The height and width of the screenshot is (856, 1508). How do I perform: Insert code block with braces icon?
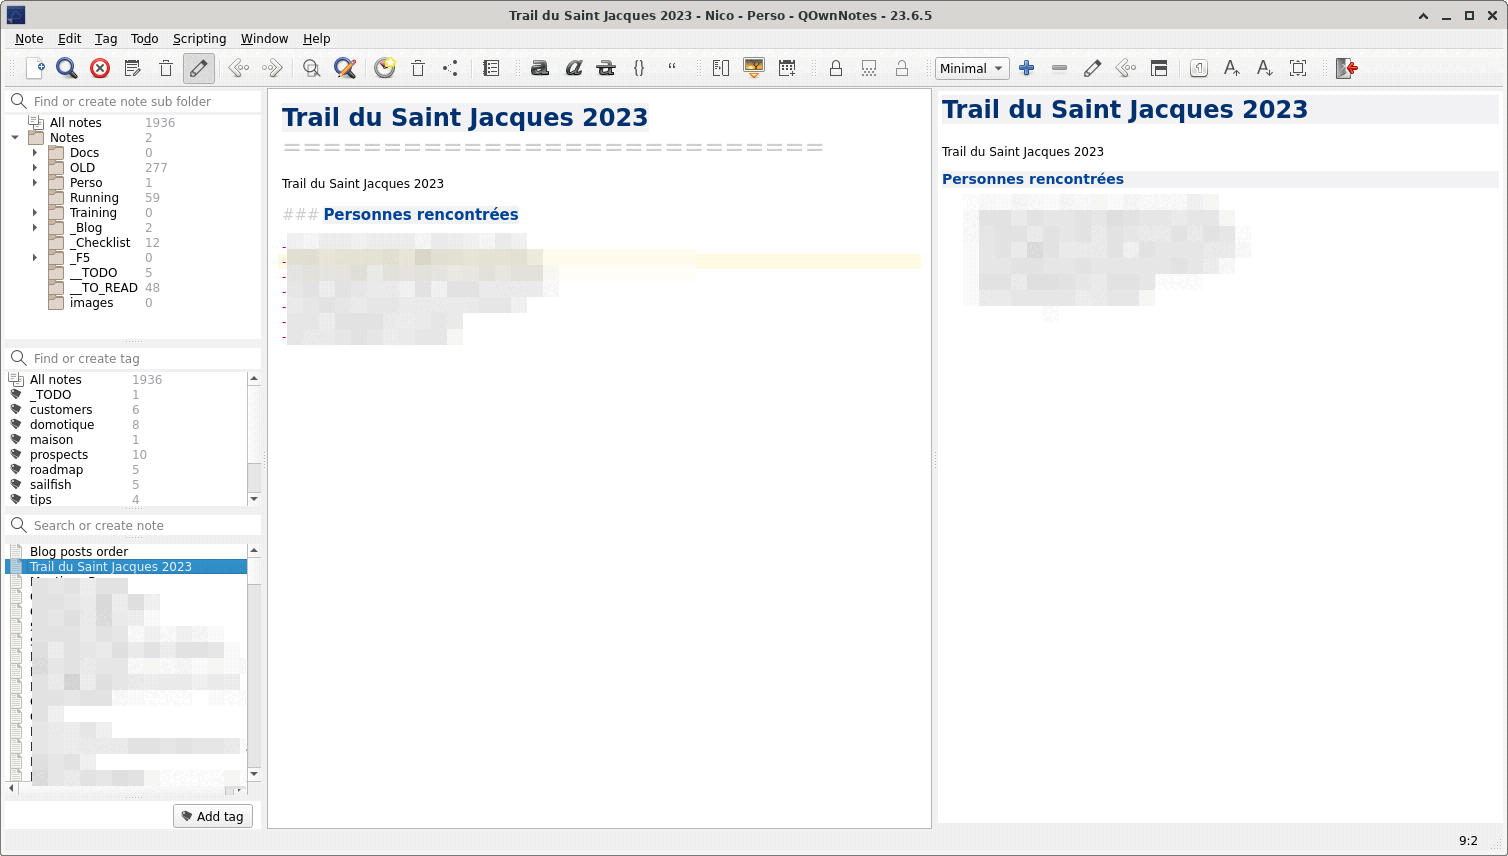(639, 68)
